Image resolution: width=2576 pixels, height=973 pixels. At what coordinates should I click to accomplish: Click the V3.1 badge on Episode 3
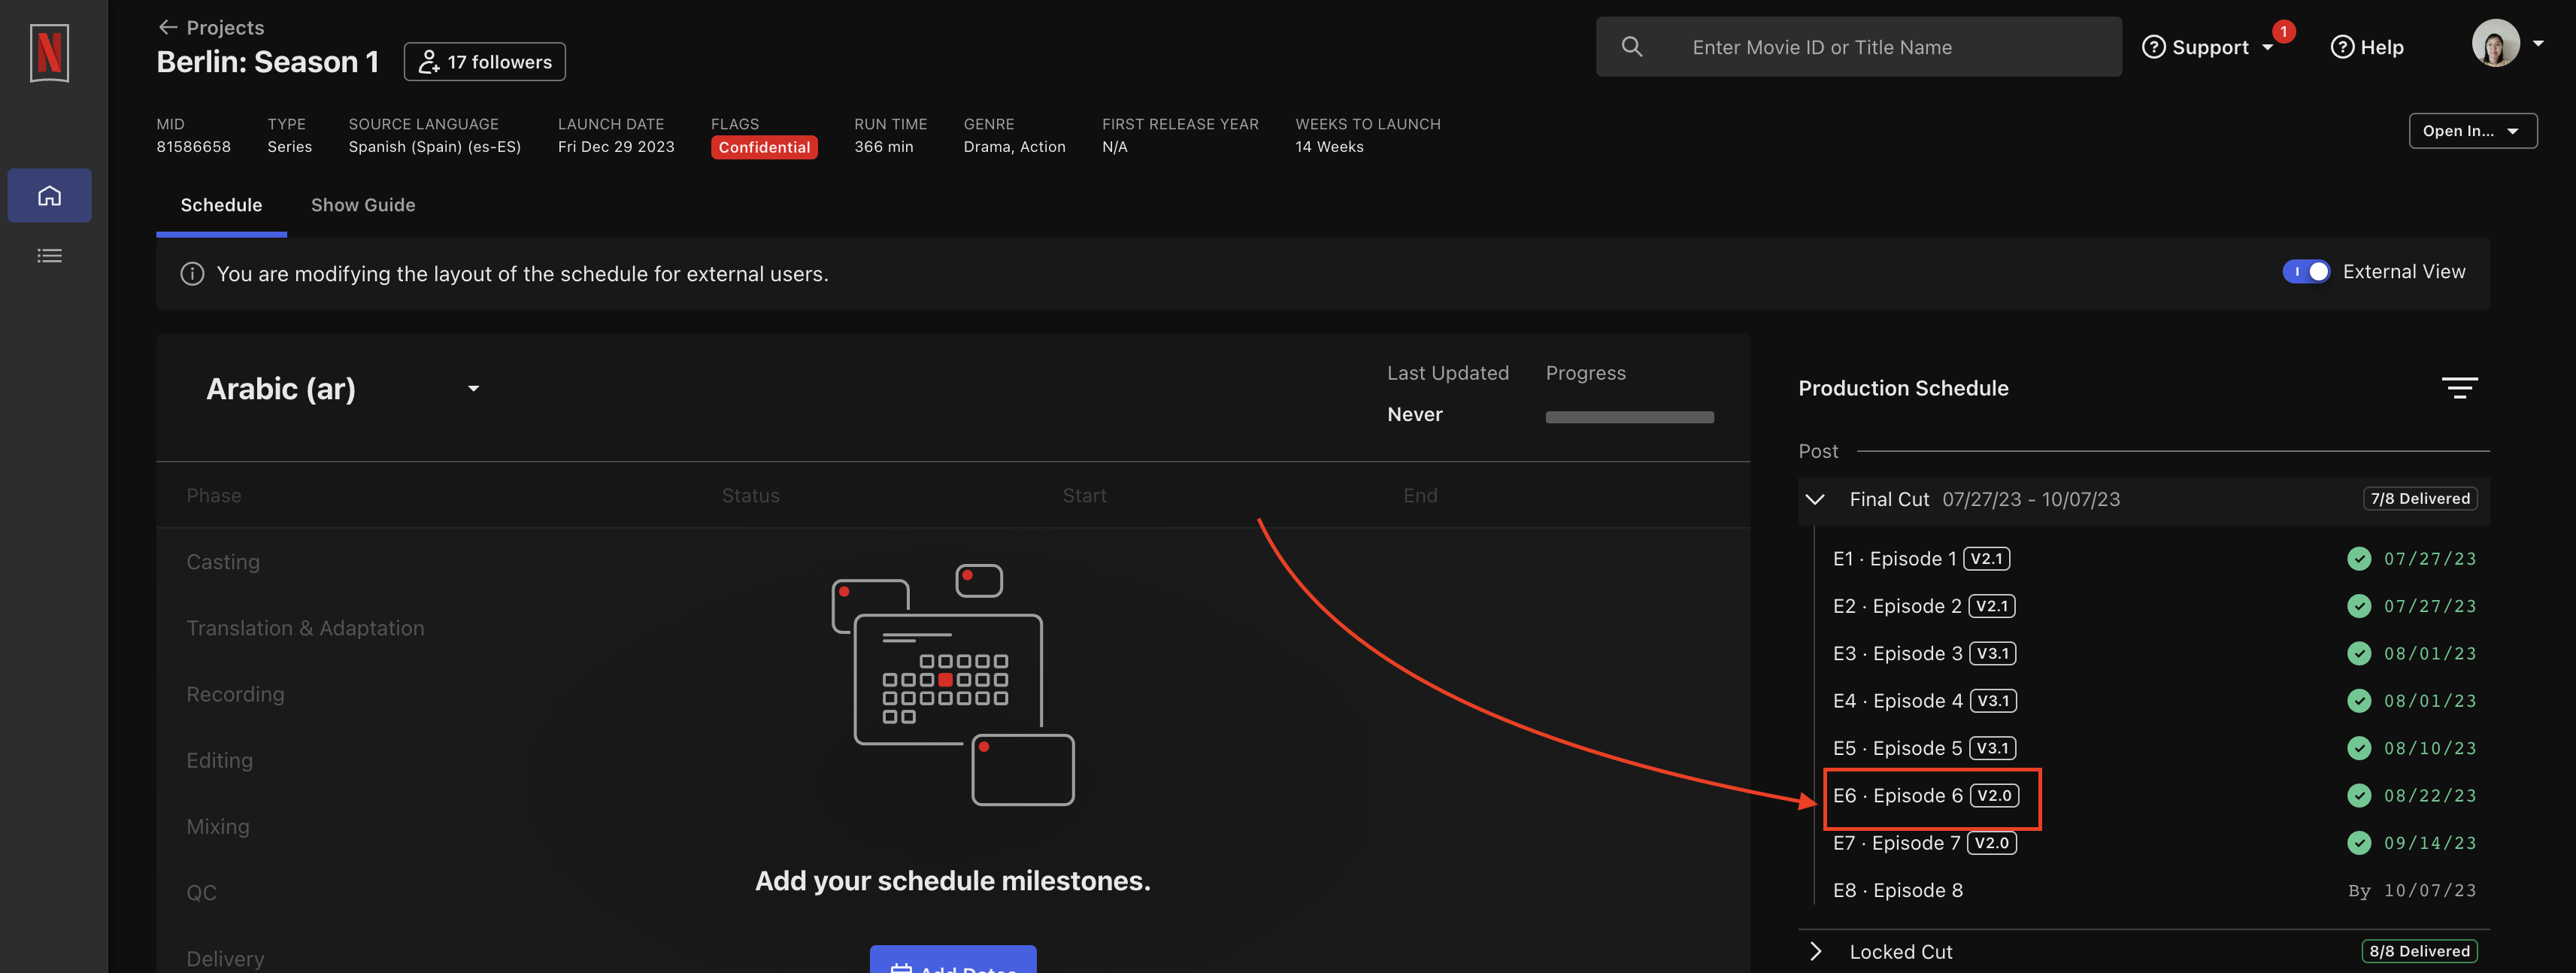pos(1992,654)
